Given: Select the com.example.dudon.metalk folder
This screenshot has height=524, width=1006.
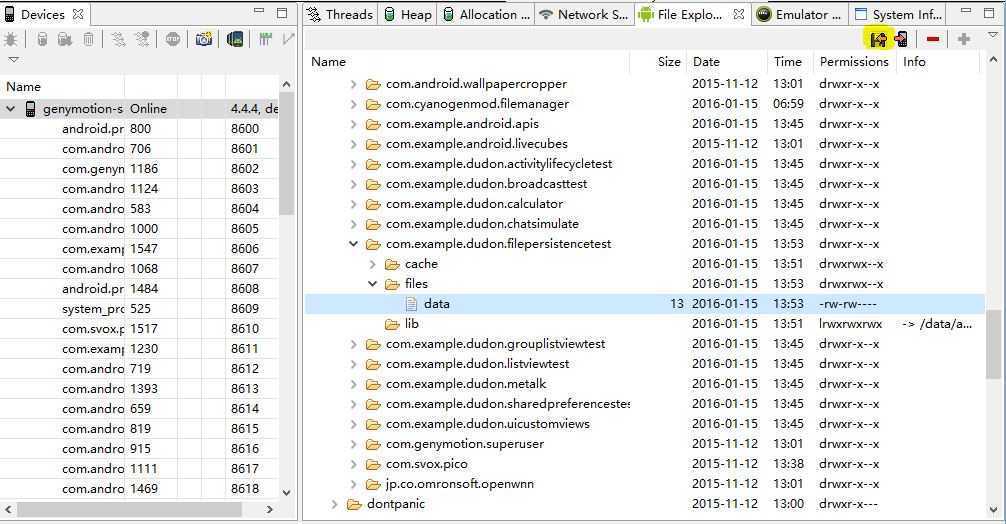Looking at the screenshot, I should click(466, 384).
